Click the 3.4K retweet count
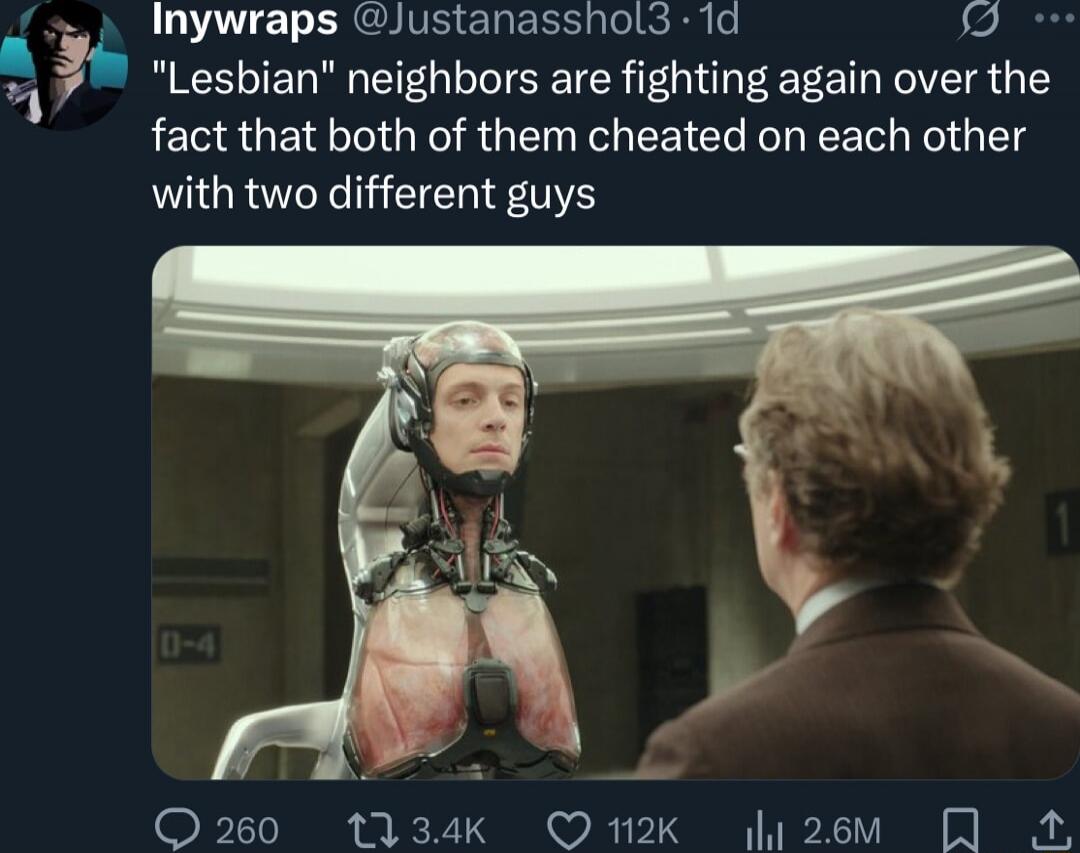Image resolution: width=1080 pixels, height=853 pixels. [x=448, y=830]
